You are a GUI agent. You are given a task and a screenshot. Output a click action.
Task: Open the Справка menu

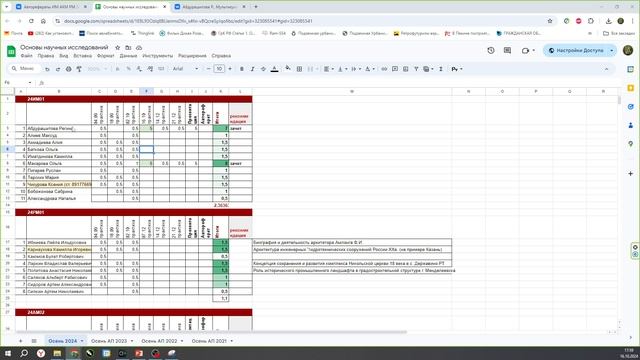pyautogui.click(x=221, y=56)
